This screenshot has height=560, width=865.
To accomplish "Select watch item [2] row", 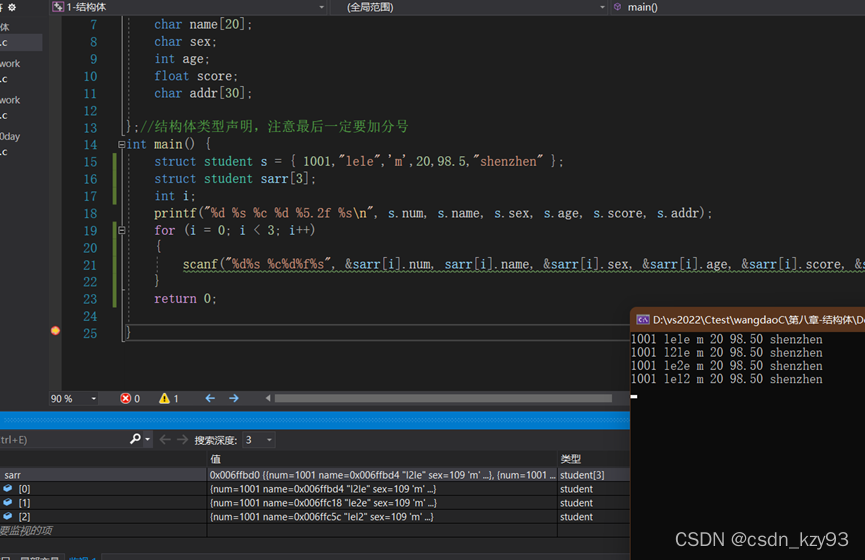I will point(314,516).
